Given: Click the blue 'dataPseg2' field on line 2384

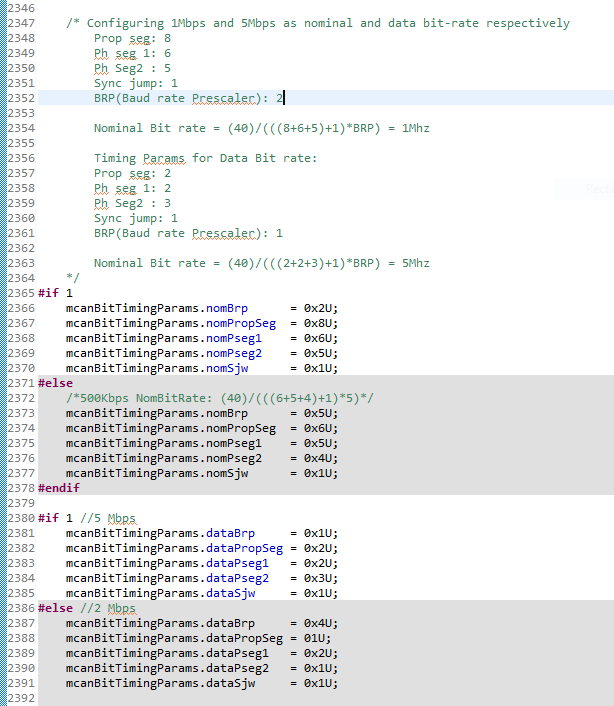Looking at the screenshot, I should coord(237,579).
